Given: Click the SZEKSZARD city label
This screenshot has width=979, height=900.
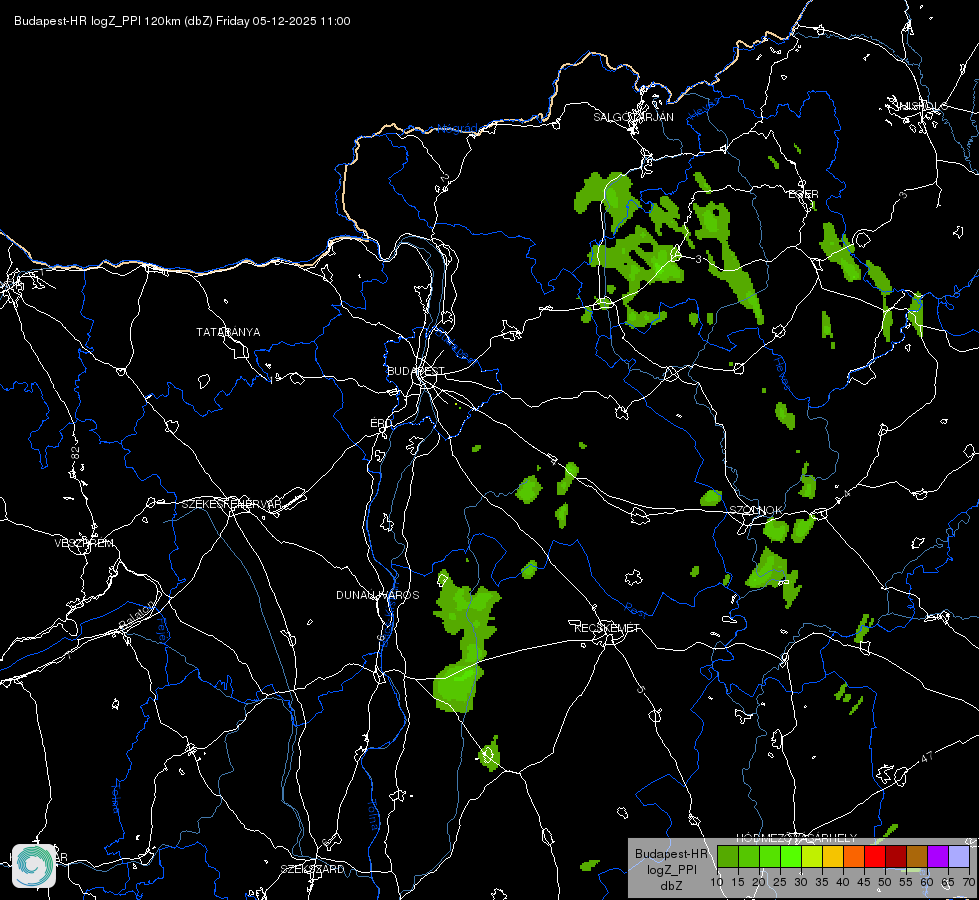Looking at the screenshot, I should [x=312, y=869].
